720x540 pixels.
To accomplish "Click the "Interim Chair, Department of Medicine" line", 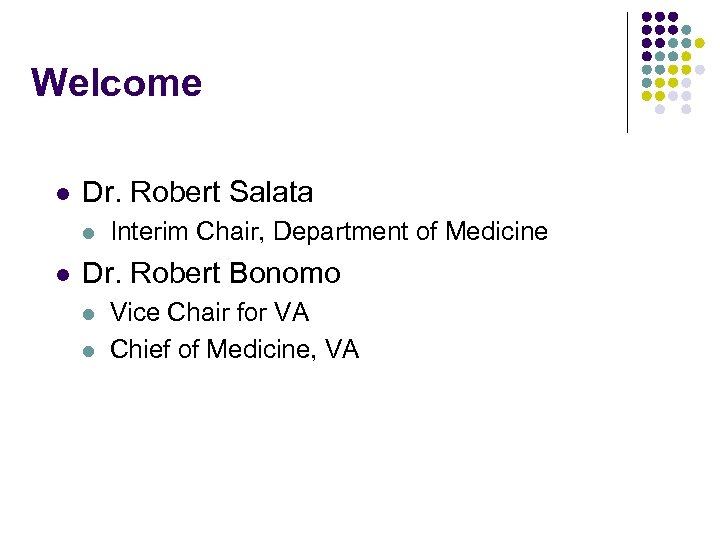I will click(329, 232).
